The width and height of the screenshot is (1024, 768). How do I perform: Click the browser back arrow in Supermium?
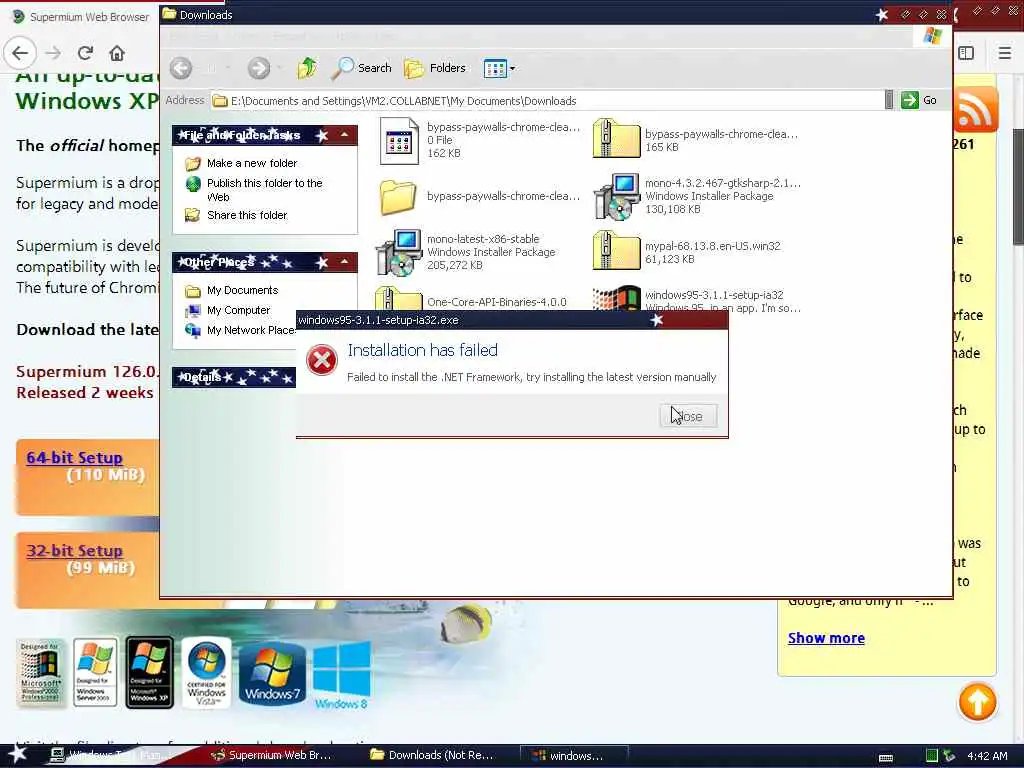[20, 53]
